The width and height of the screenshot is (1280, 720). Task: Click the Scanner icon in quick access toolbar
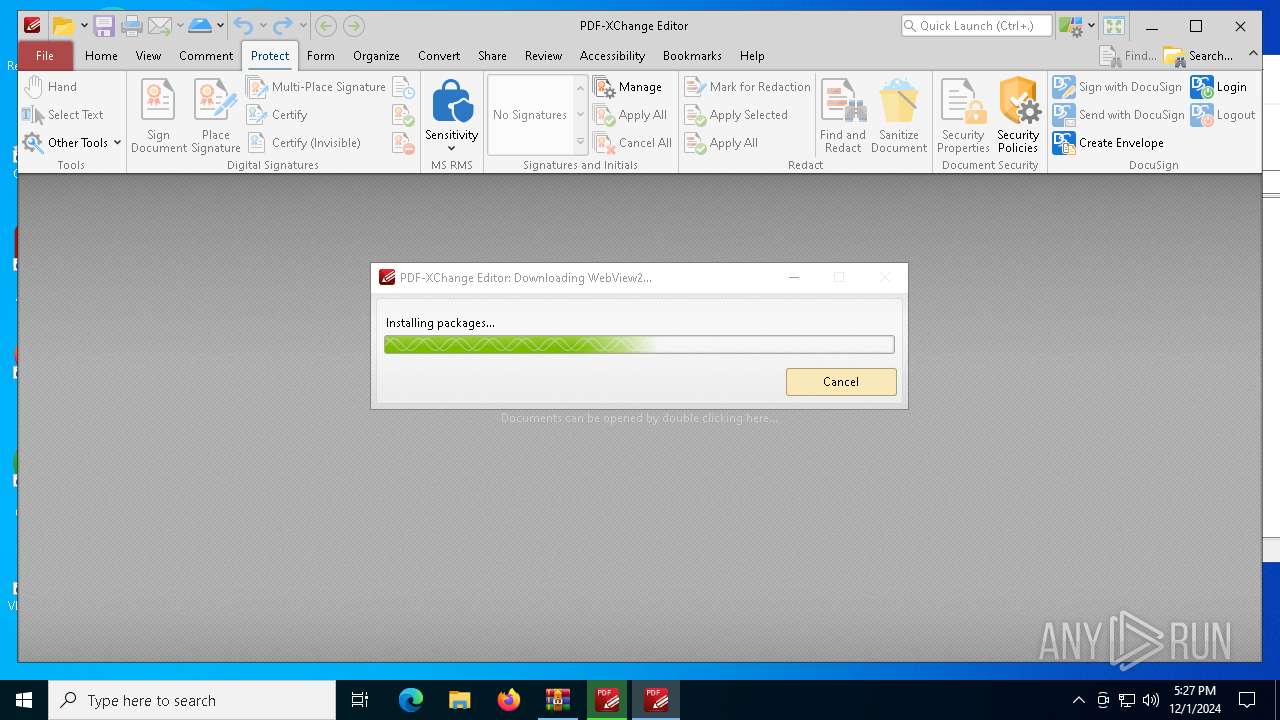(x=200, y=26)
